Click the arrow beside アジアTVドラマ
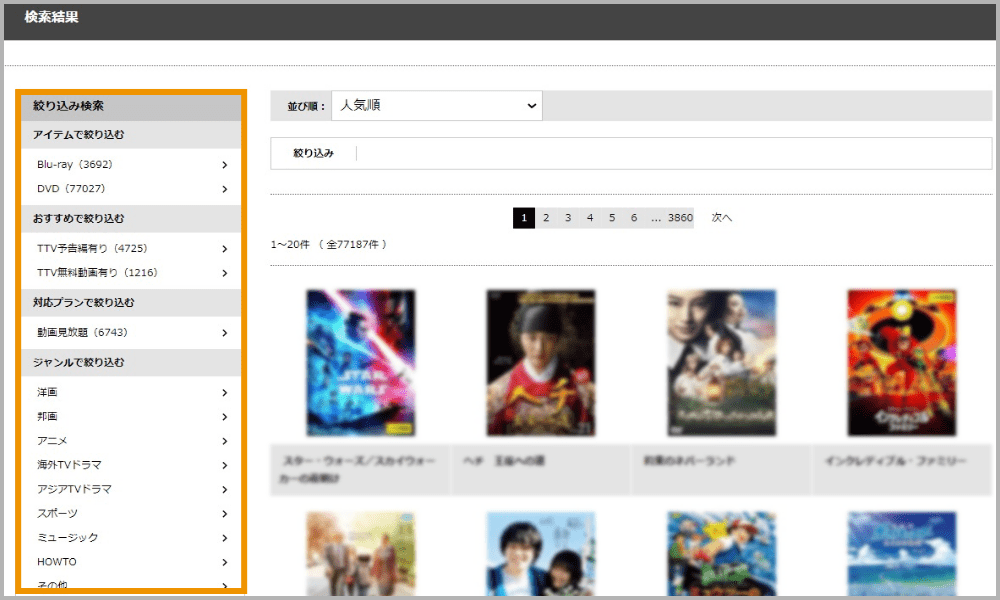This screenshot has width=1000, height=600. point(224,490)
